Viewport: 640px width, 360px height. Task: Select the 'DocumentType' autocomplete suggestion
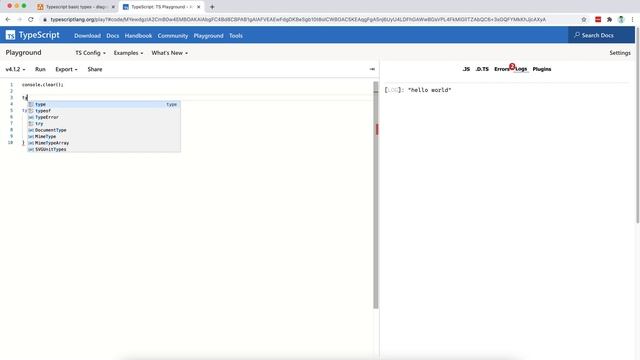(104, 130)
